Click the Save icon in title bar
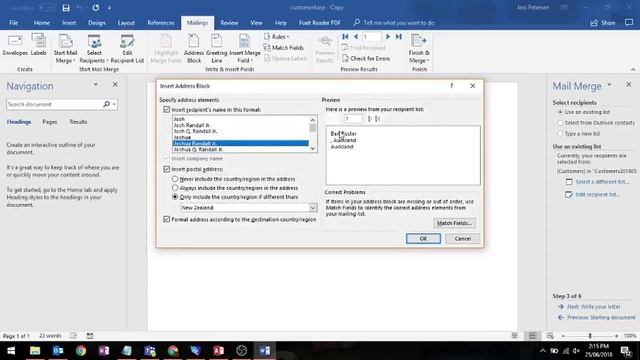The image size is (640, 360). (66, 8)
